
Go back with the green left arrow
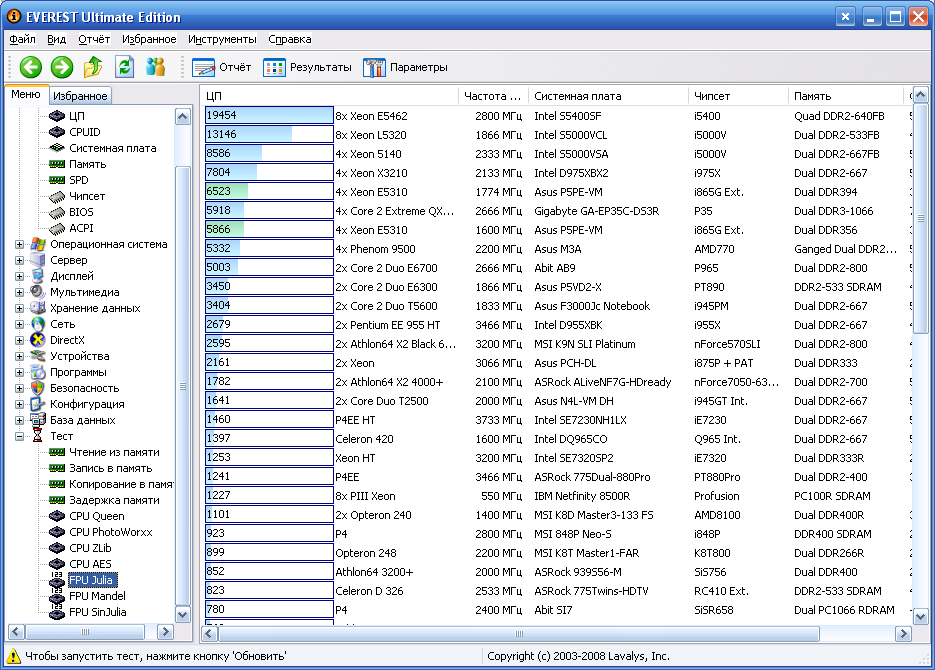[x=31, y=67]
